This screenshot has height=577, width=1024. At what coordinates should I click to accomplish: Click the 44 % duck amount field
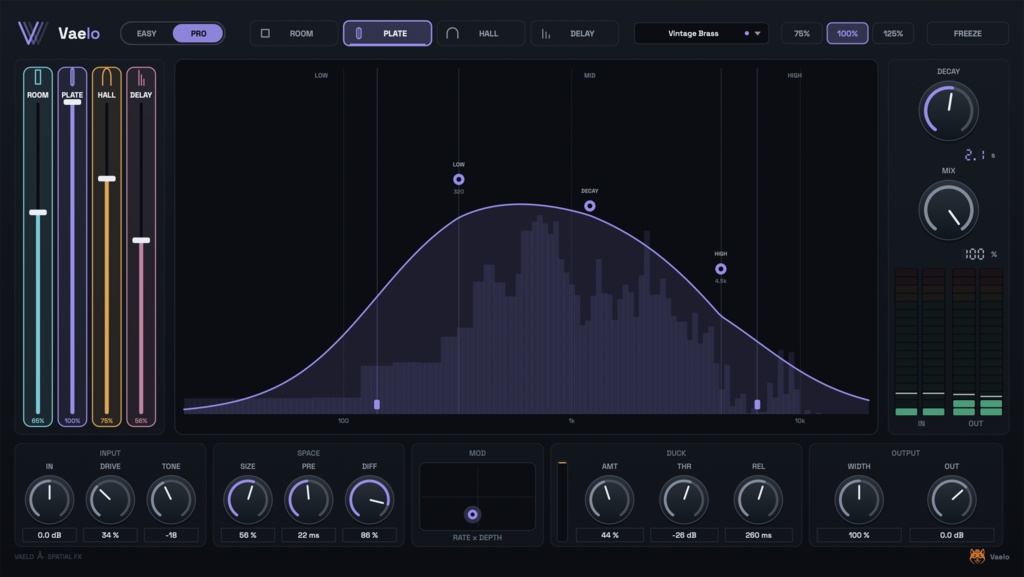click(609, 535)
